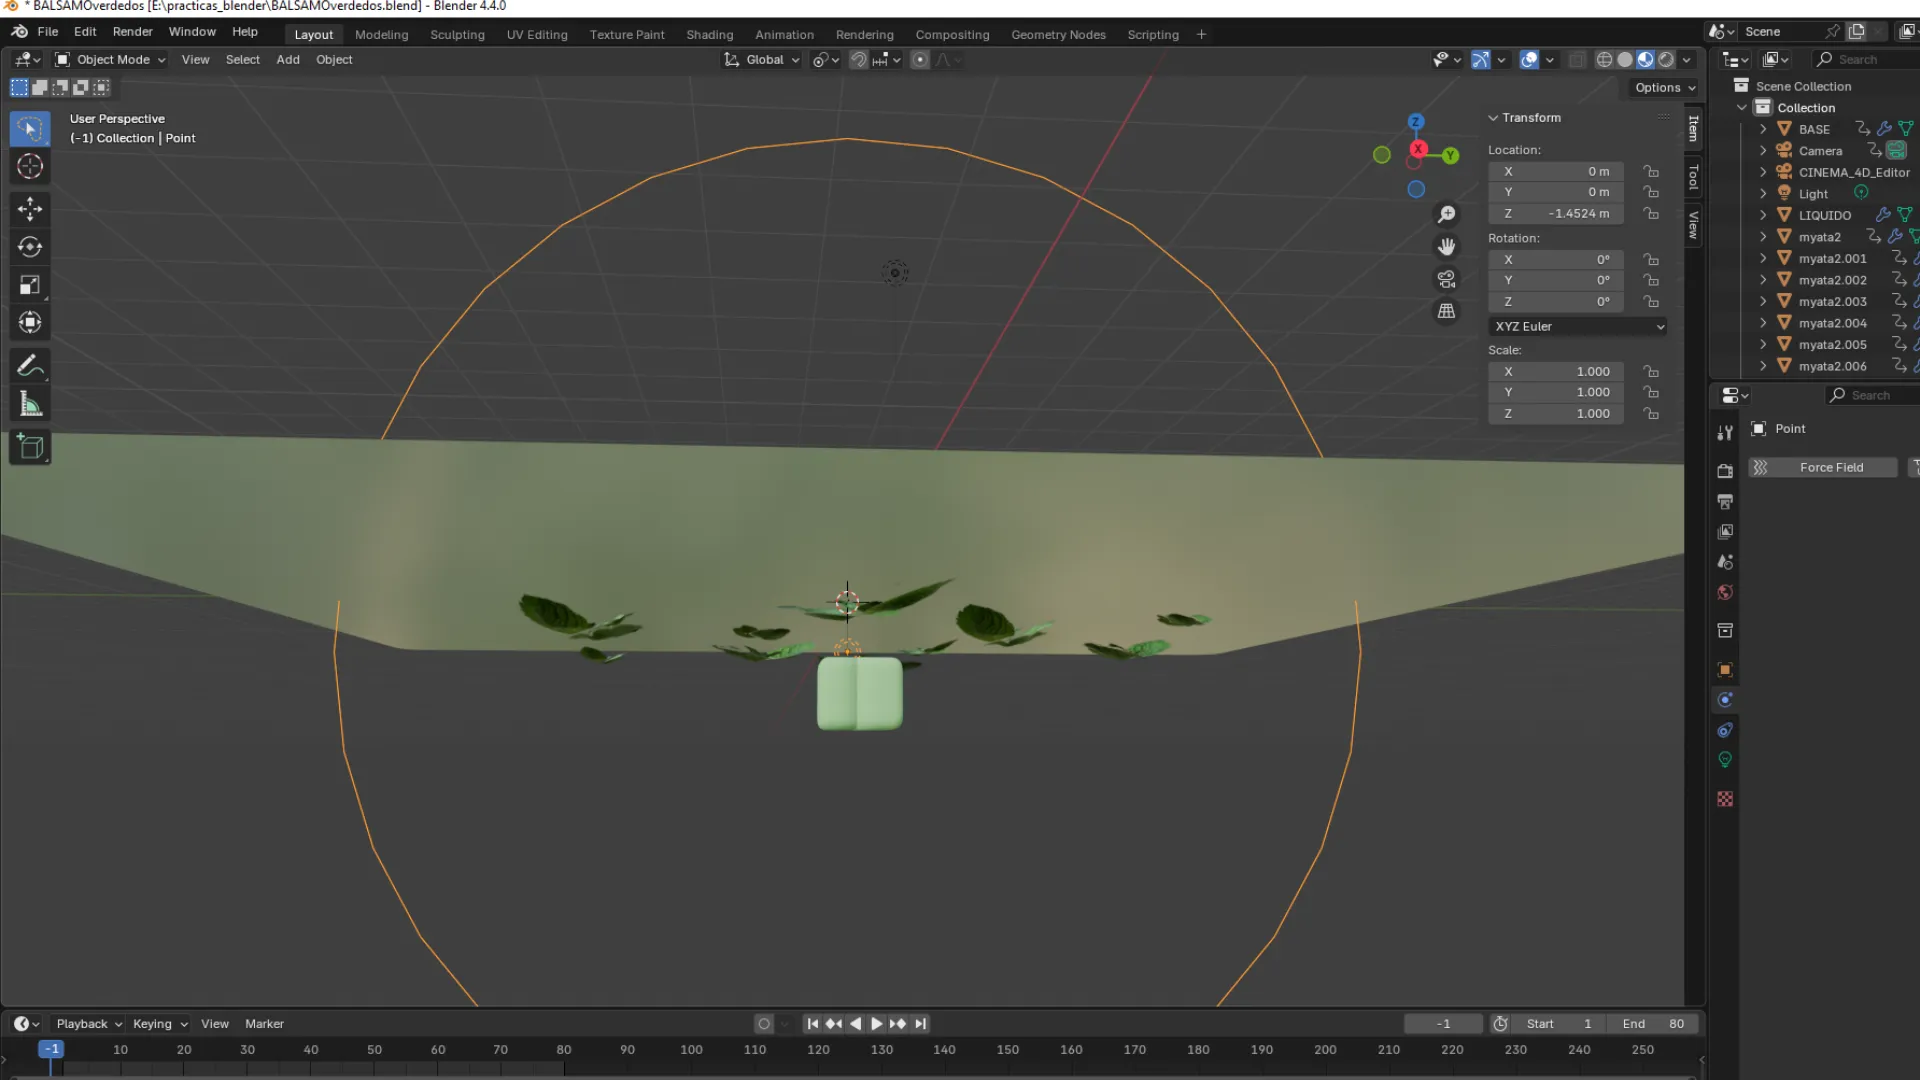This screenshot has width=1920, height=1080.
Task: Open the Tool settings properties tab
Action: coord(1725,433)
